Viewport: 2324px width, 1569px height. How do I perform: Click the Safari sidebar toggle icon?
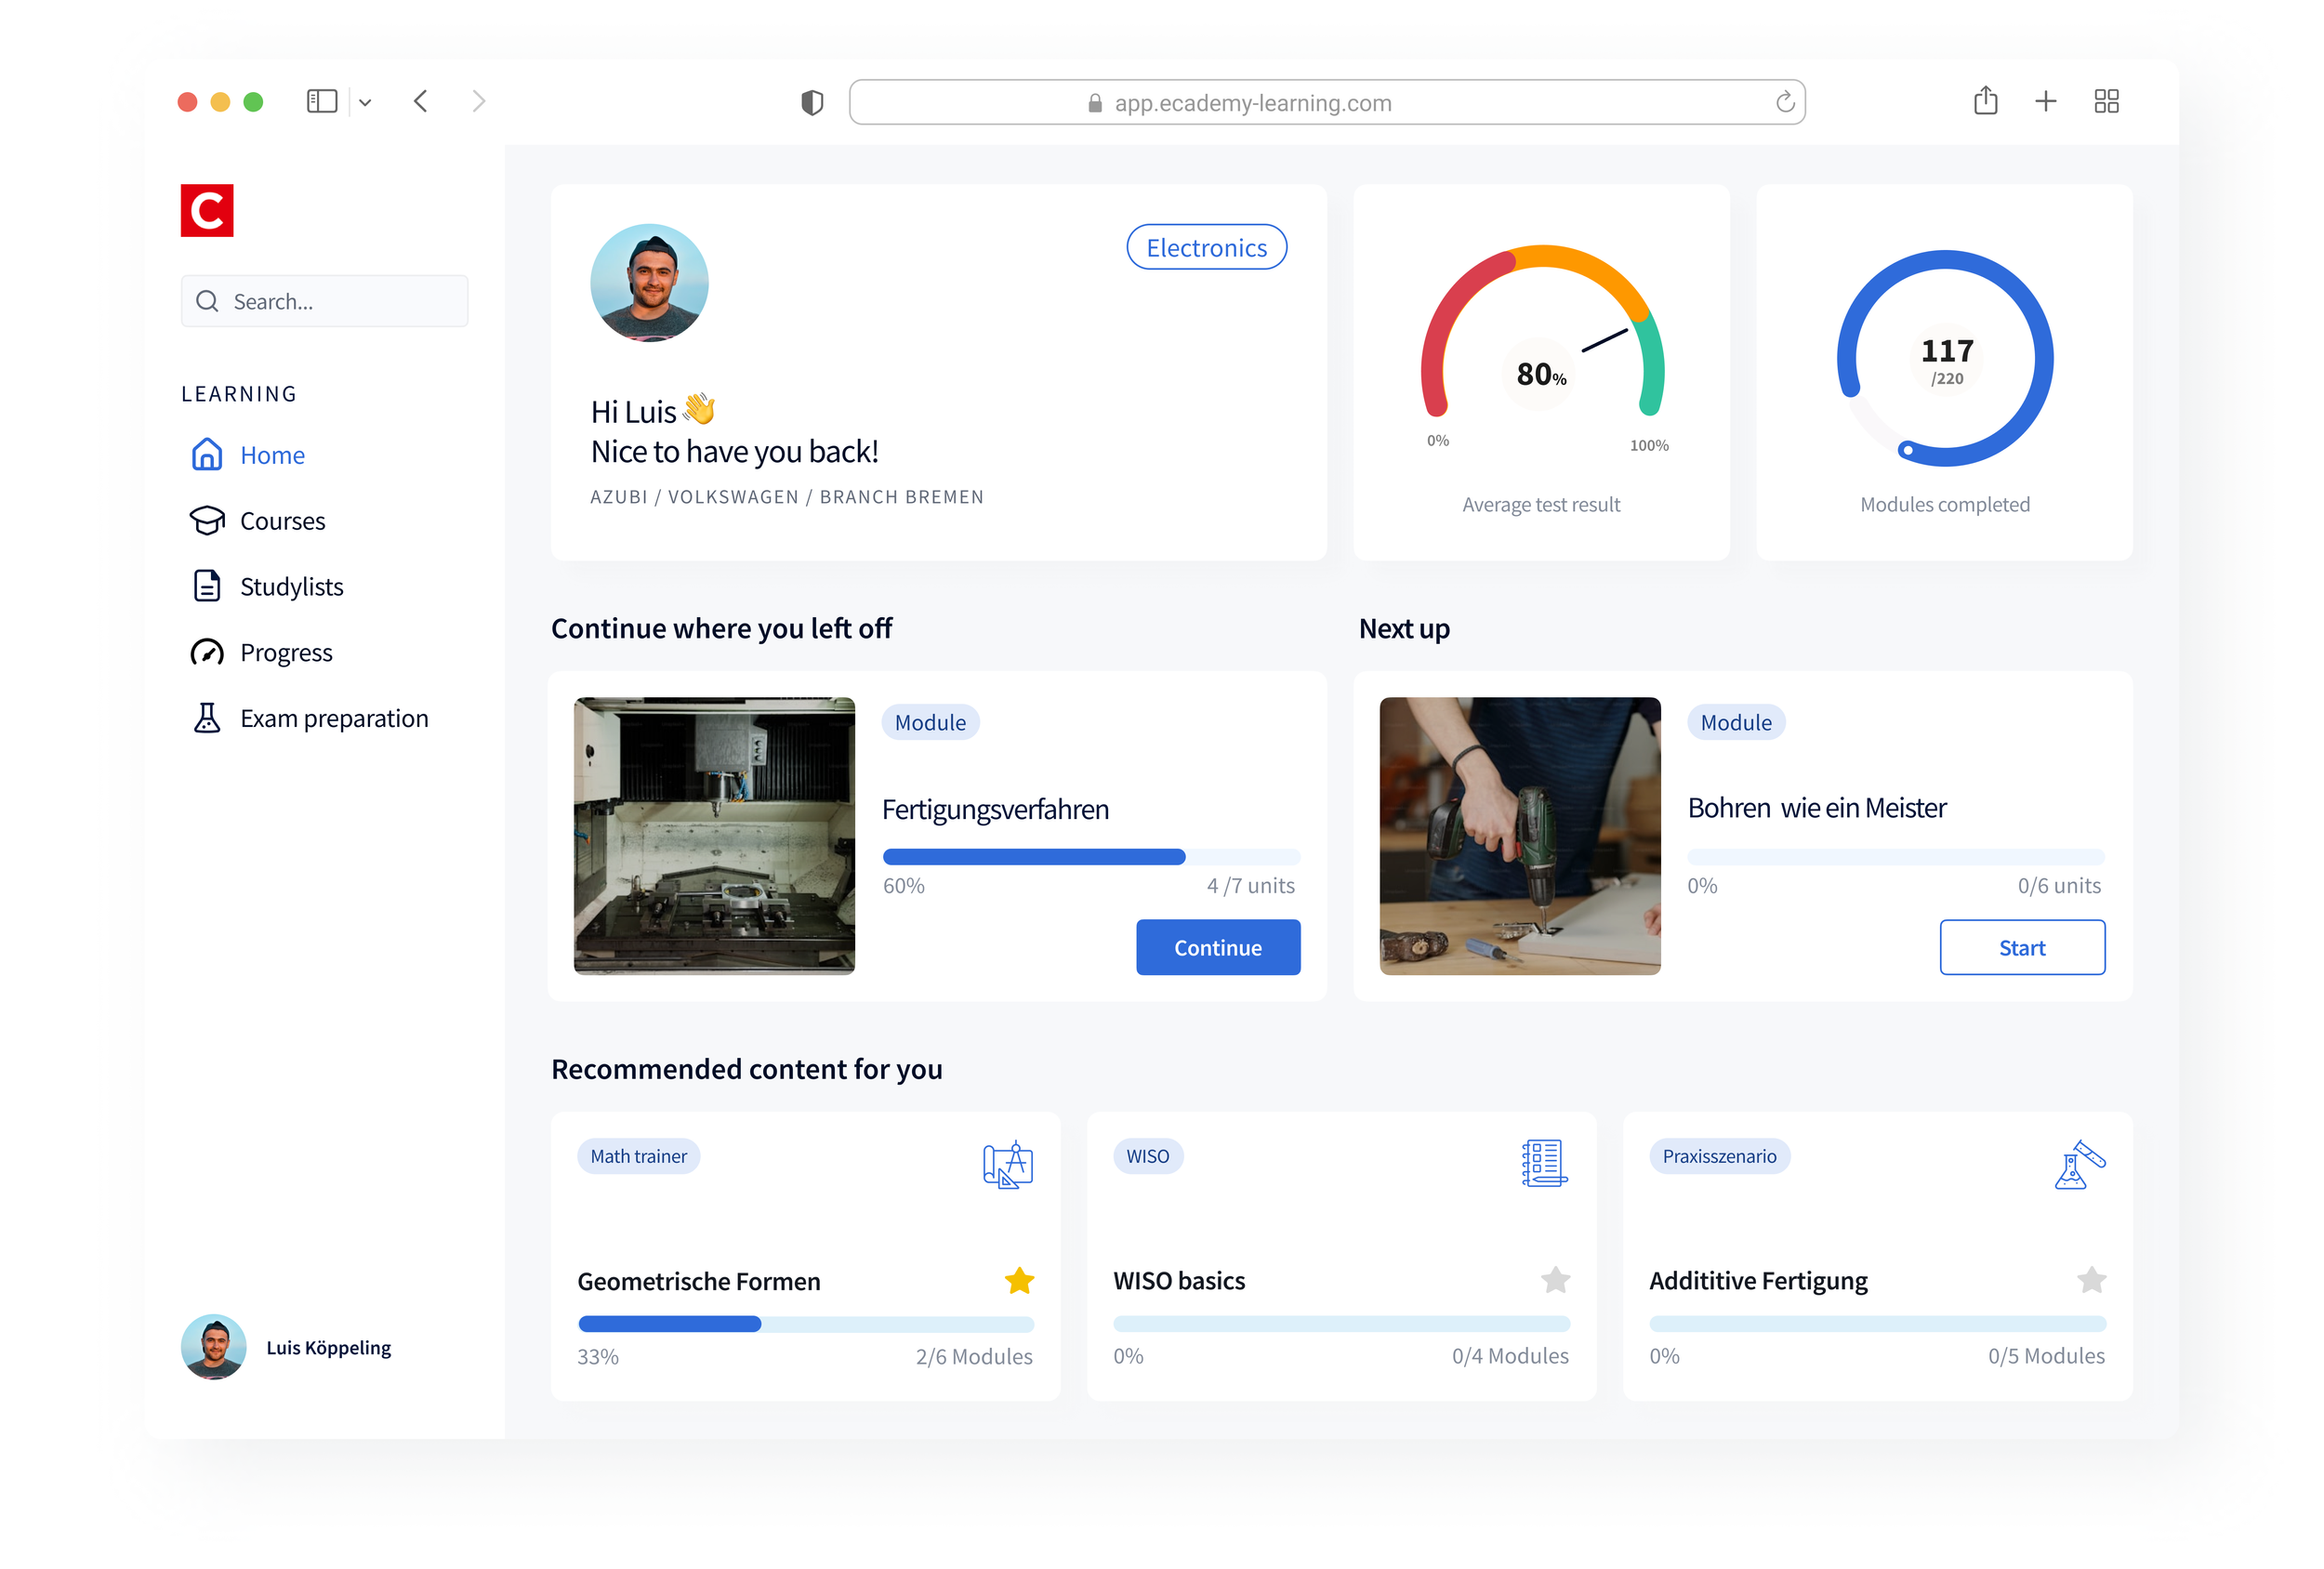pos(321,101)
